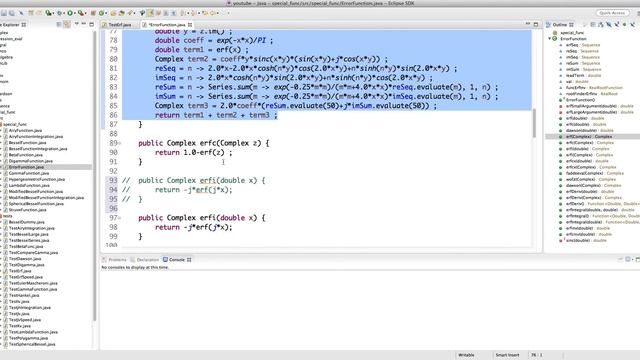Screen dimensions: 640x360
Task: Toggle Sort in the Outline toolbar
Action: click(600, 24)
